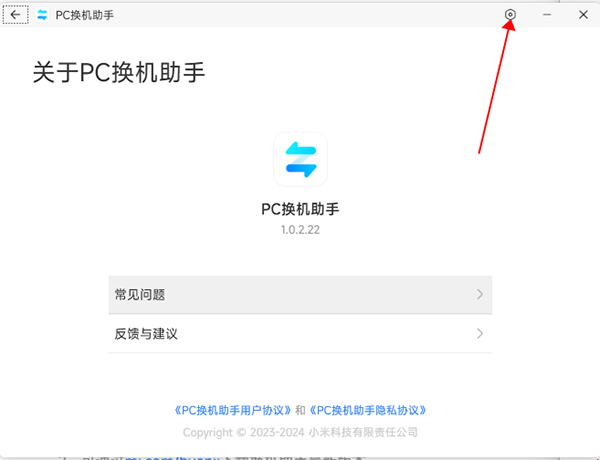The height and width of the screenshot is (460, 600).
Task: Click the PC换机助手 title bar text
Action: (85, 15)
